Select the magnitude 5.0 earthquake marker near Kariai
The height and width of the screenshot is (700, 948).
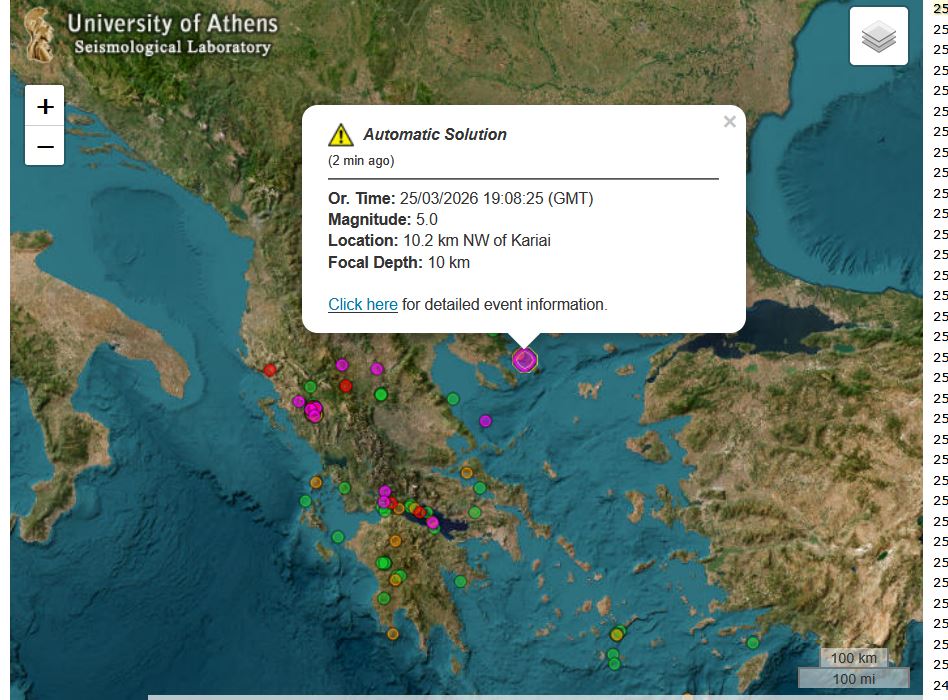524,360
